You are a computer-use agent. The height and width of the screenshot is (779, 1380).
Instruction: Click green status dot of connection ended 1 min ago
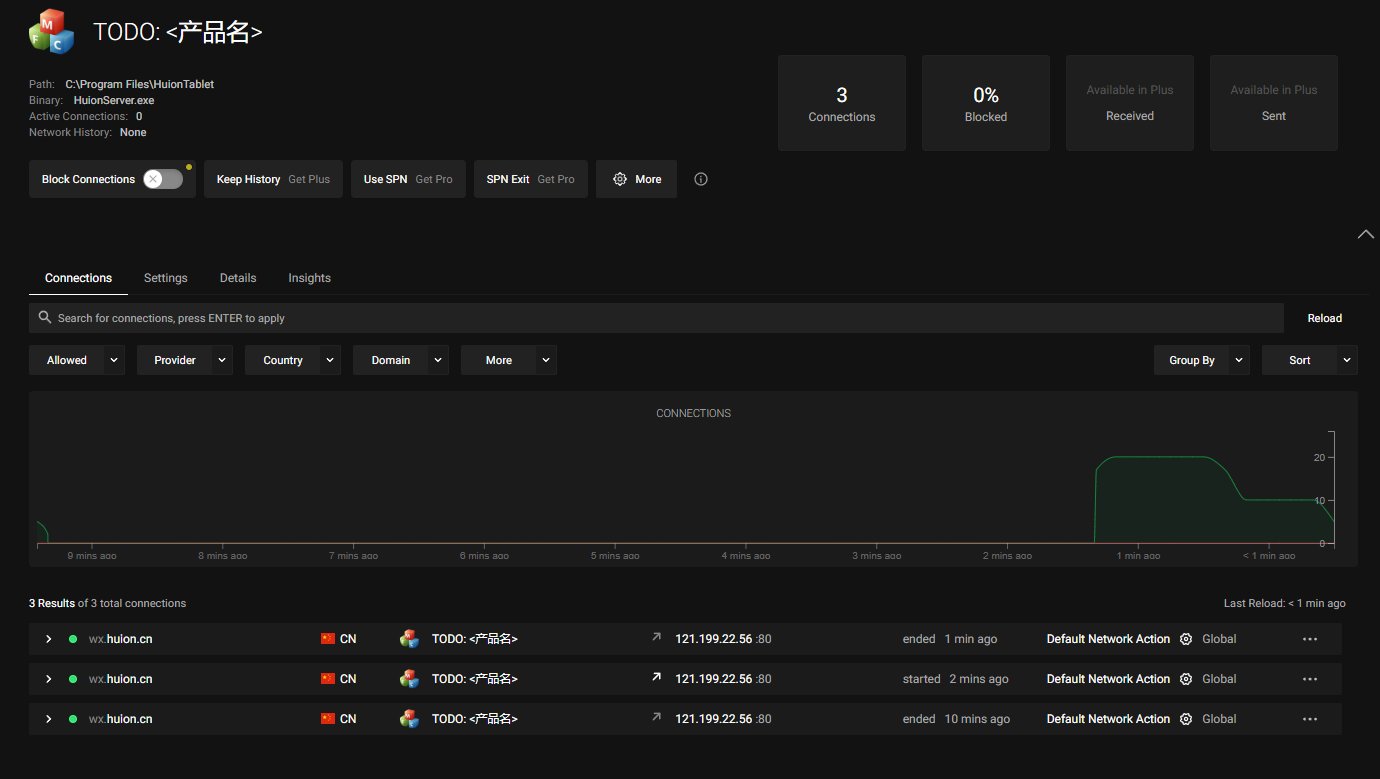coord(73,639)
